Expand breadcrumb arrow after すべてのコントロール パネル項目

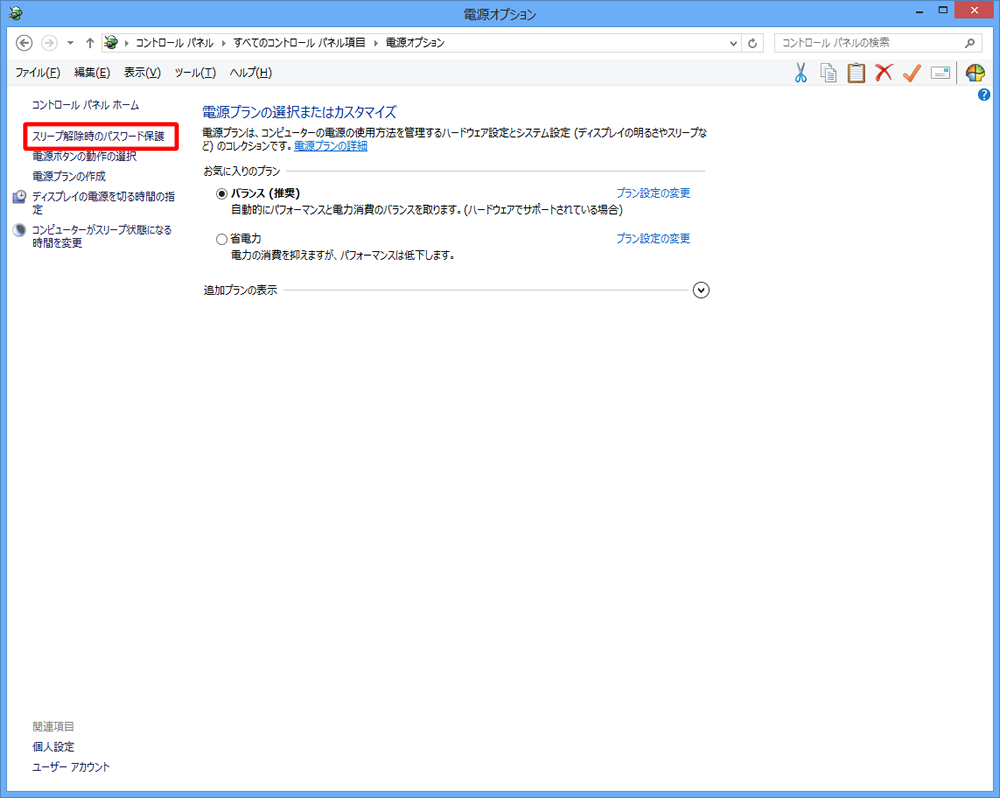[x=376, y=43]
